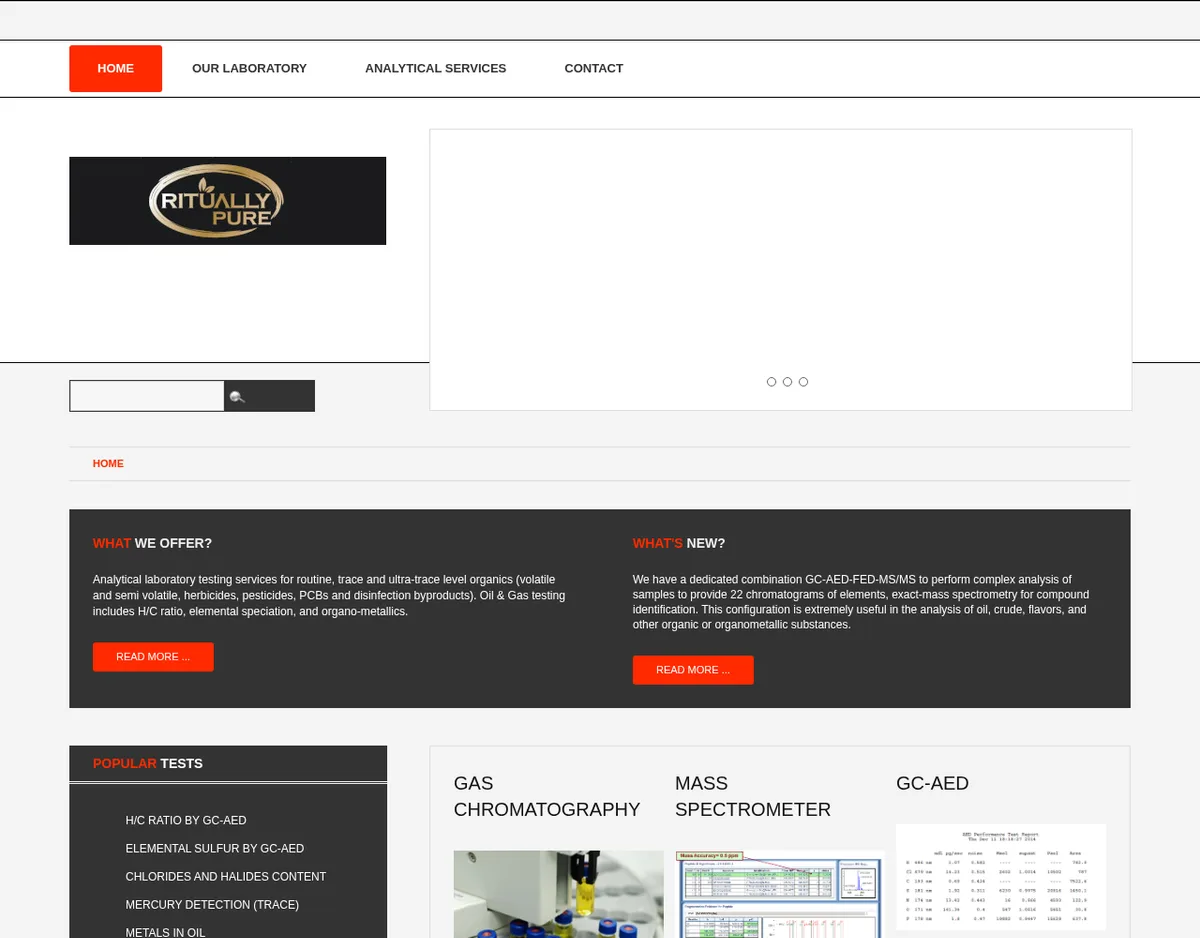Open the gas chromatography vial thumbnail
This screenshot has width=1200, height=938.
tap(559, 894)
